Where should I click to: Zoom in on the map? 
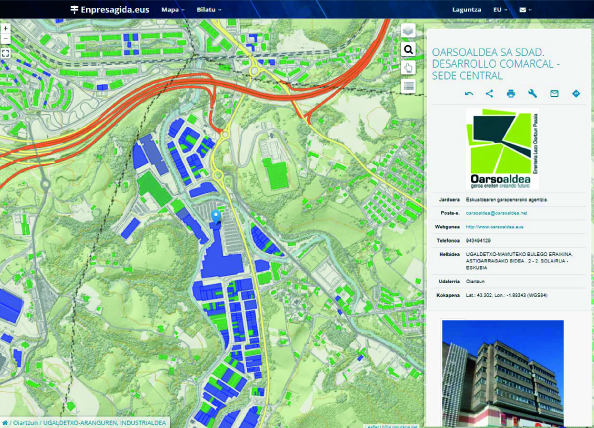click(6, 29)
